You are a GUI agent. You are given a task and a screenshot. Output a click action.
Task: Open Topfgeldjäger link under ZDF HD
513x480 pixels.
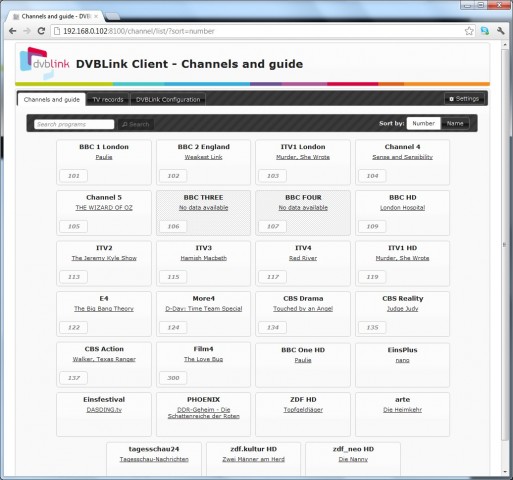tap(303, 410)
